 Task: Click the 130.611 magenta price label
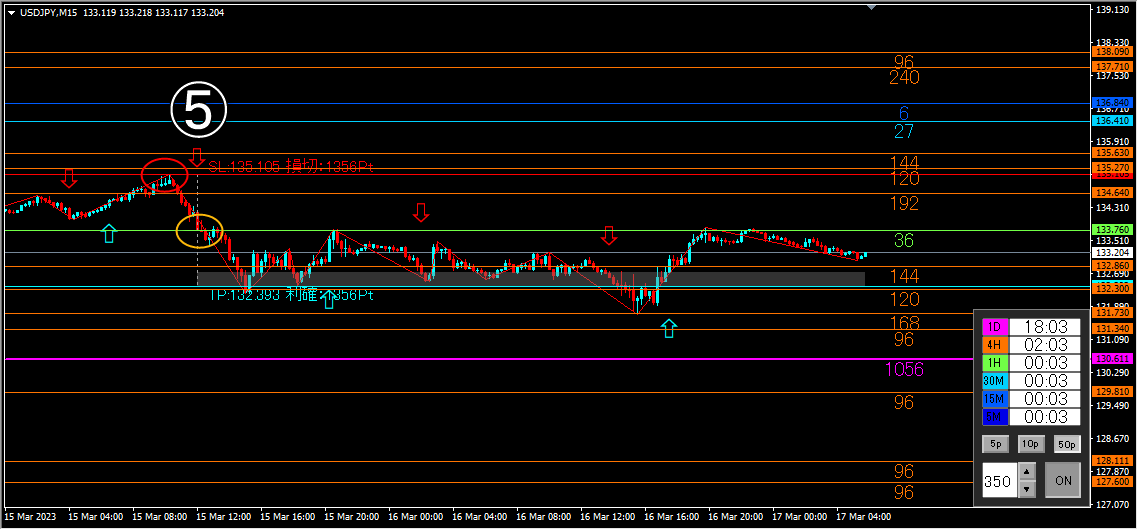(x=1113, y=359)
